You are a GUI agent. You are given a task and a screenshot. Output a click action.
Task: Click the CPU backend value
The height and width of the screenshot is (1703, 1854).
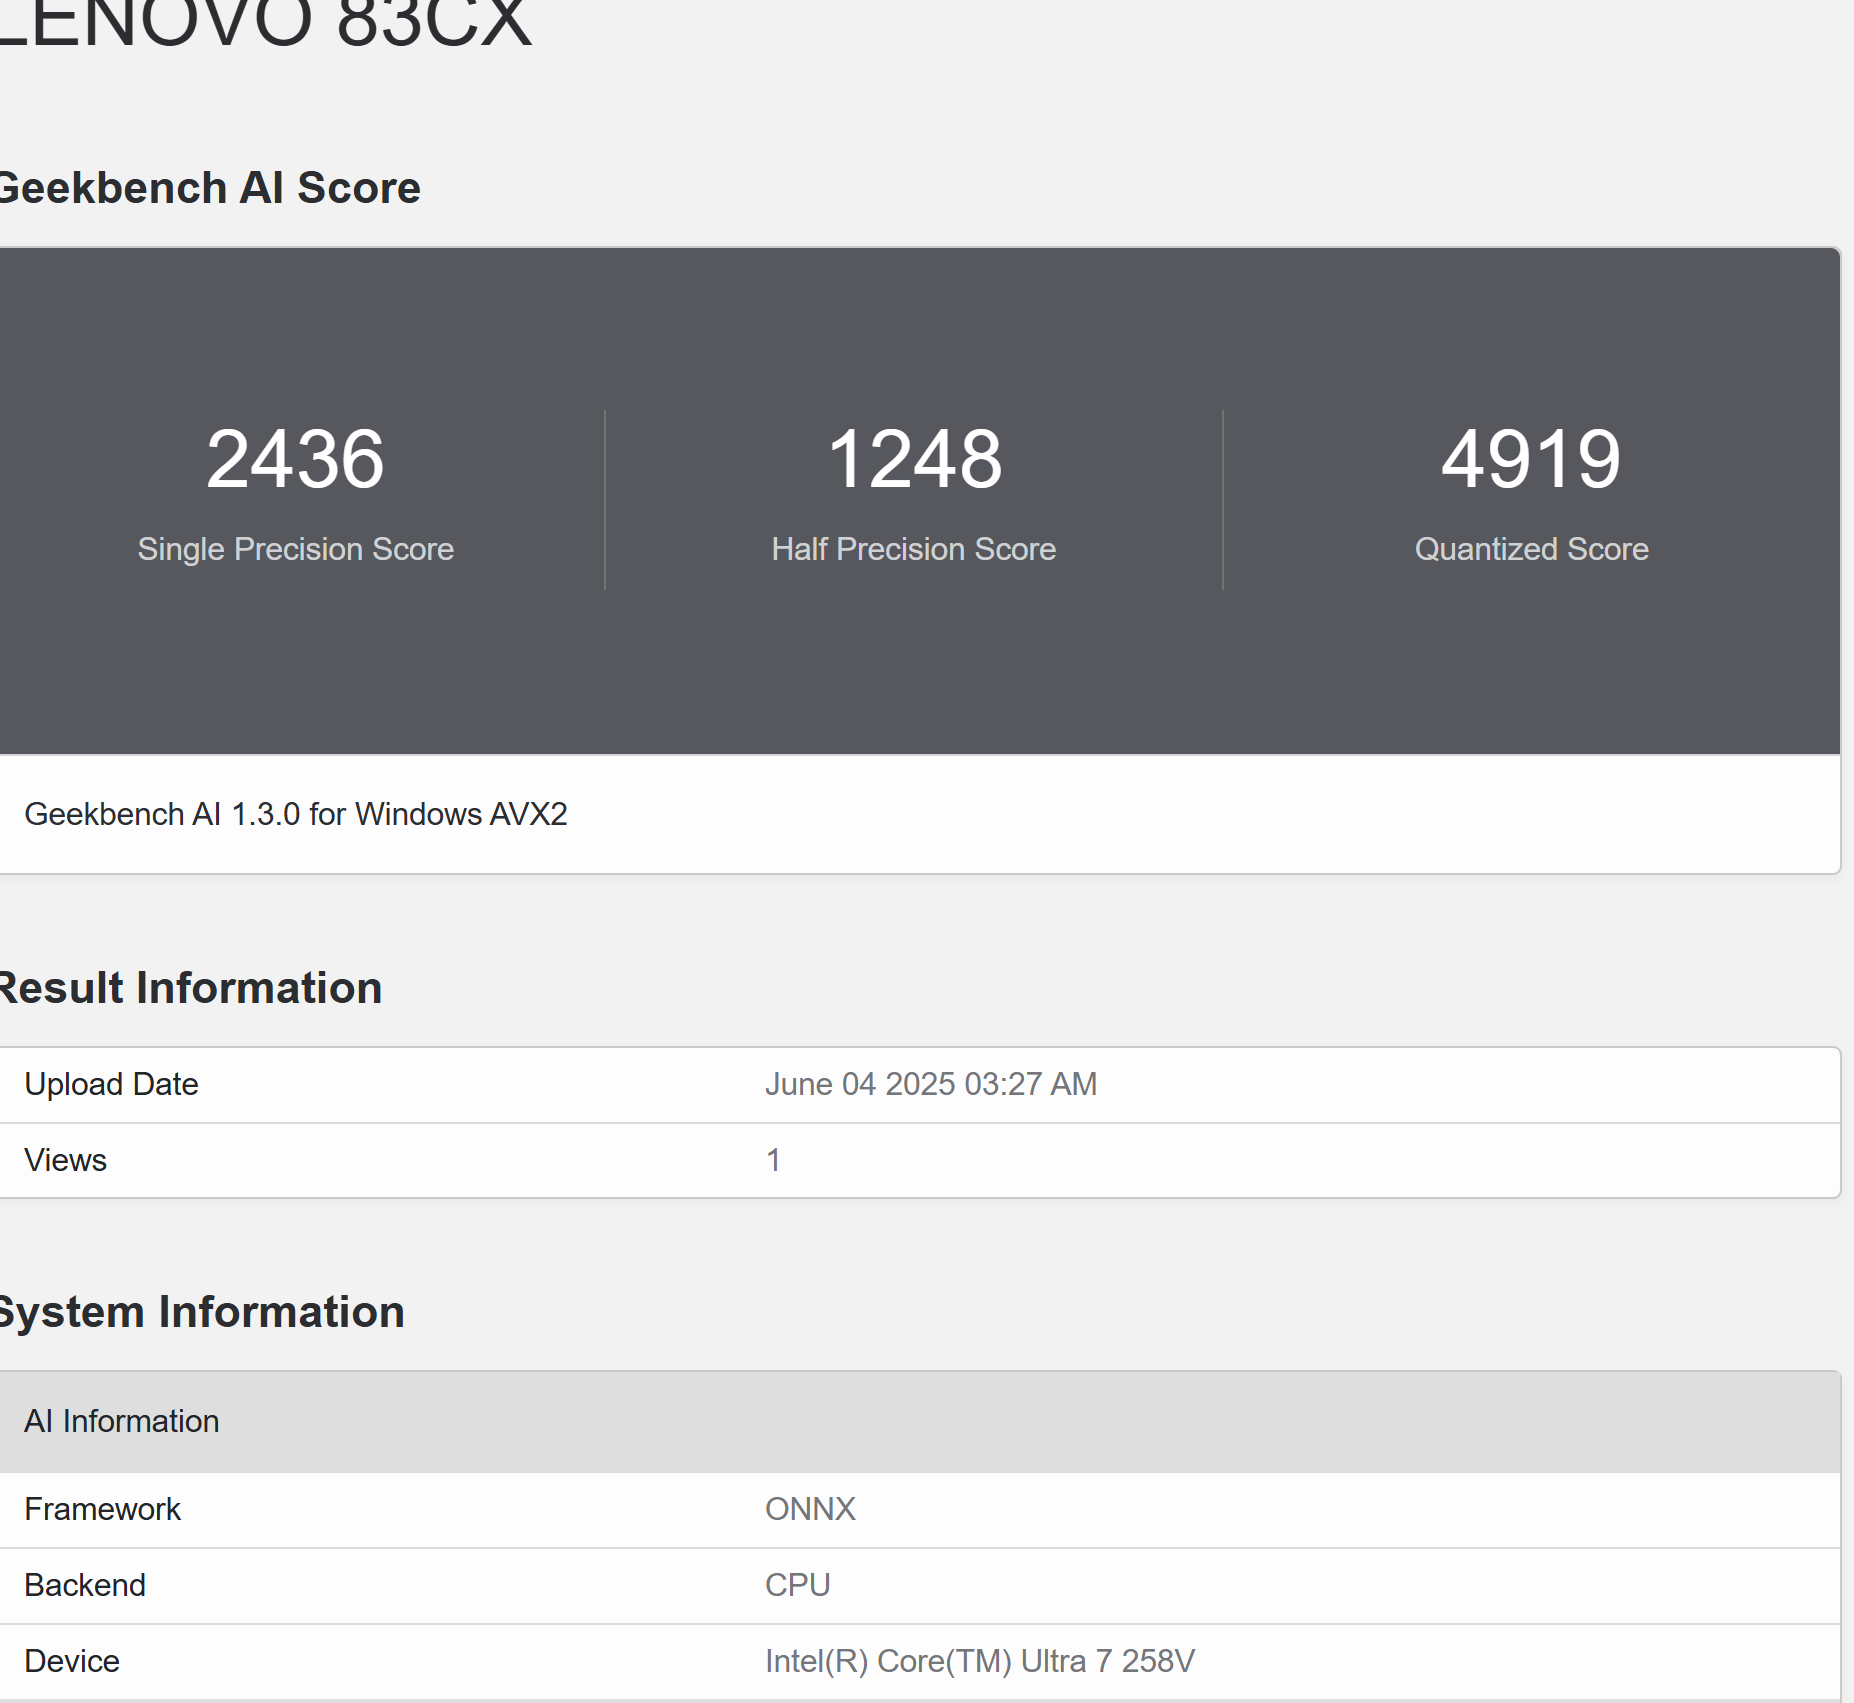click(797, 1585)
